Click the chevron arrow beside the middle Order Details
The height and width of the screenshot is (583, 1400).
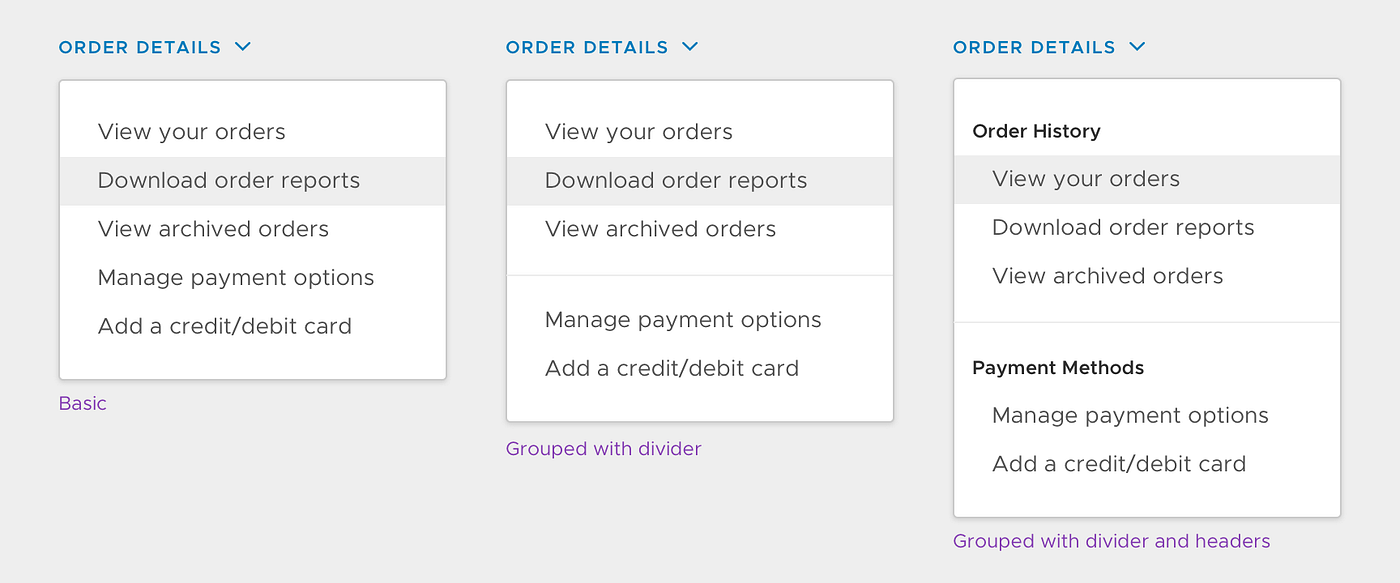(690, 46)
